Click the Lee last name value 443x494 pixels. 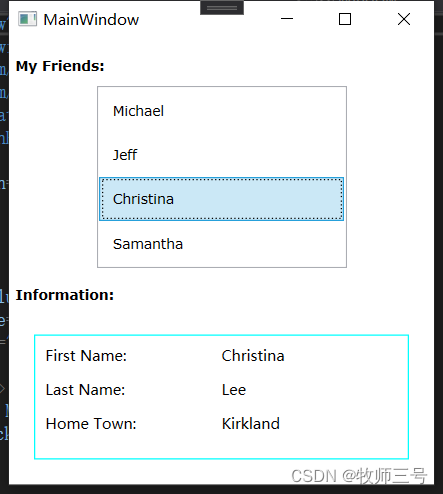(234, 390)
